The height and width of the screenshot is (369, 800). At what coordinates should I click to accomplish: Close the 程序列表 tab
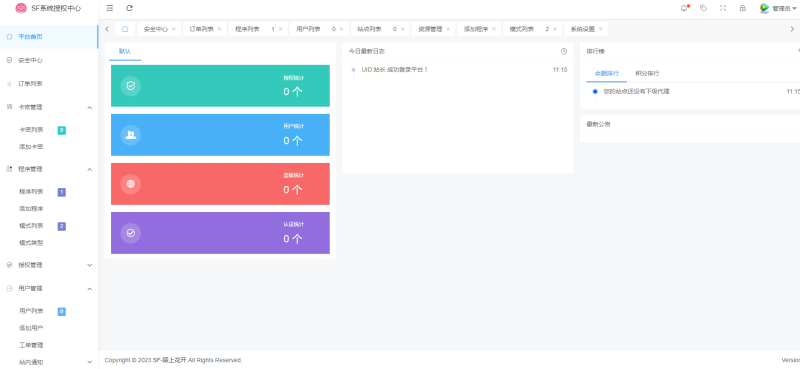click(280, 29)
